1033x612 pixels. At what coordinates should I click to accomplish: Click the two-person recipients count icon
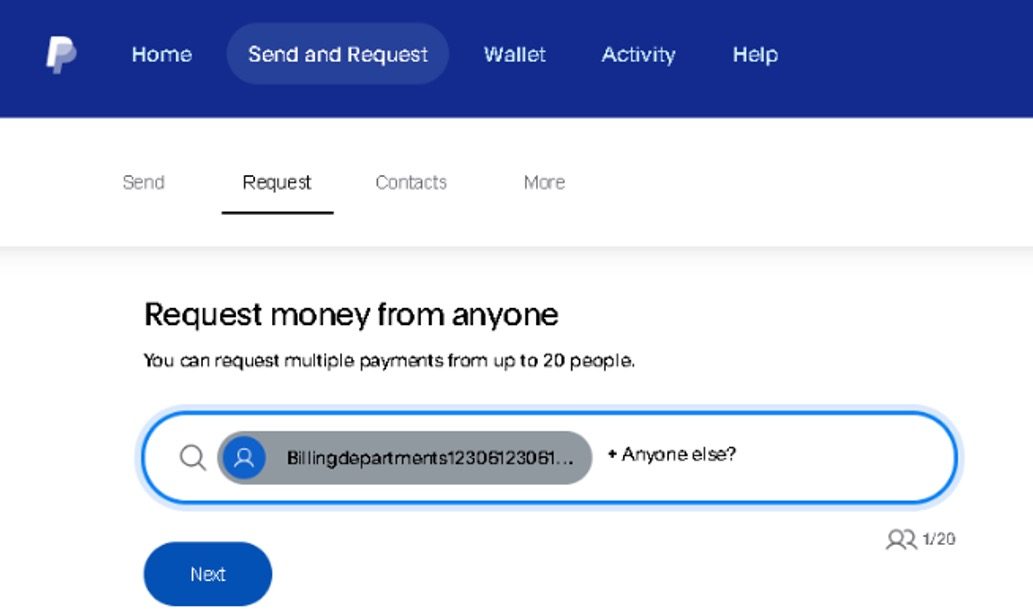tap(900, 540)
